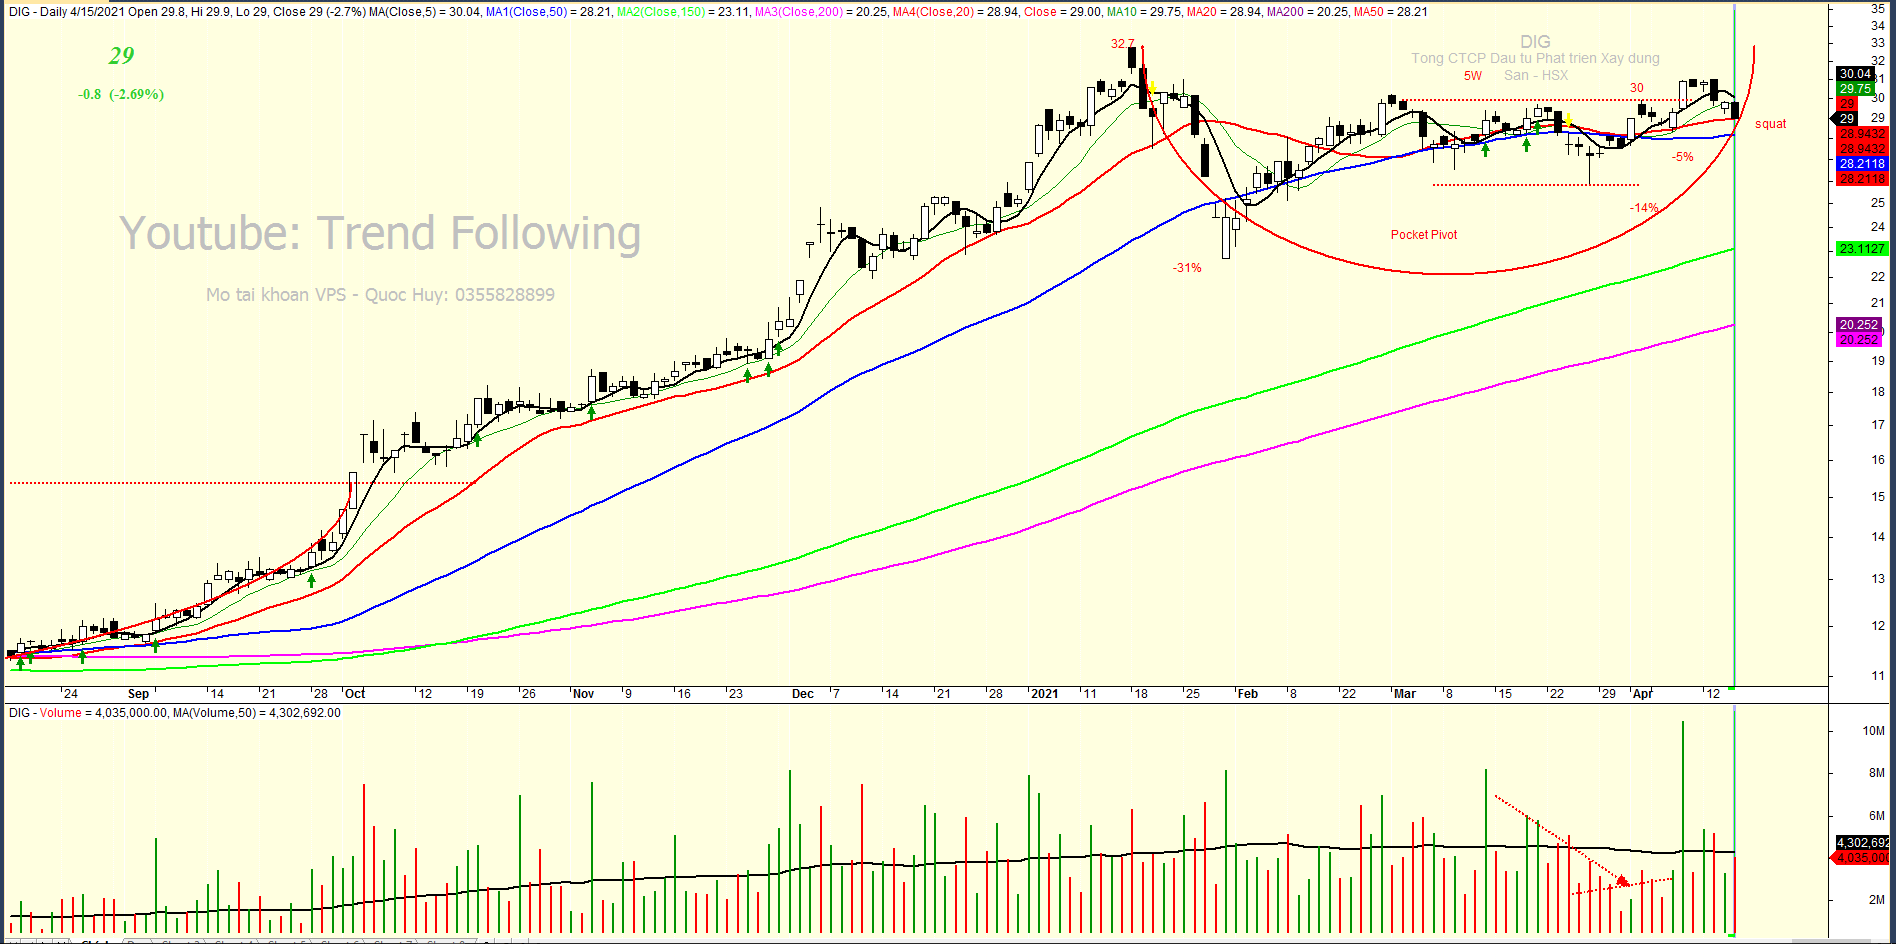Click the yellow arrow near the 32.7 peak
Screen dimensions: 1896x944
(1152, 88)
